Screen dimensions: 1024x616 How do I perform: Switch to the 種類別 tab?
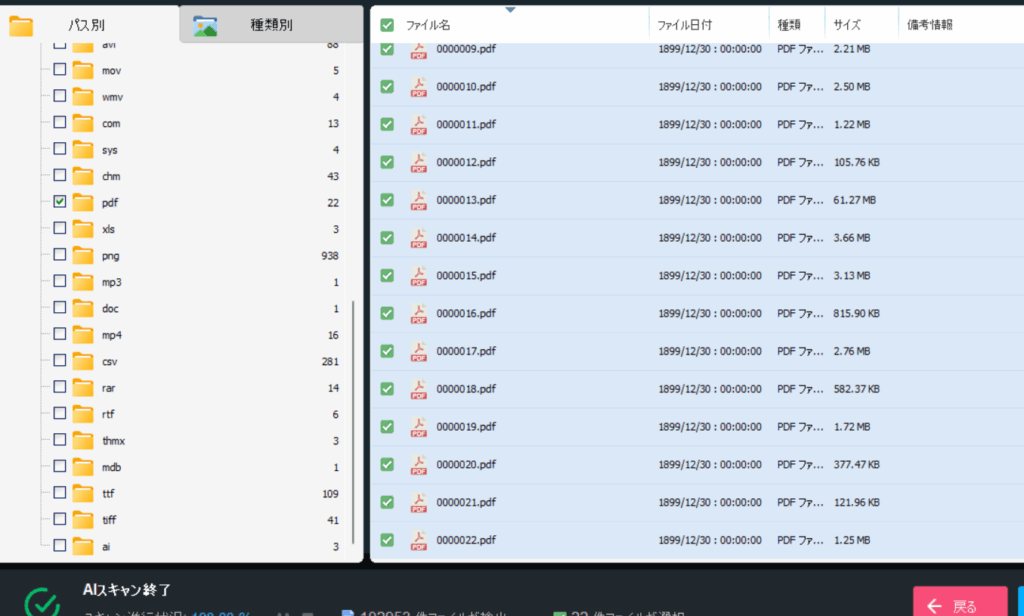271,25
